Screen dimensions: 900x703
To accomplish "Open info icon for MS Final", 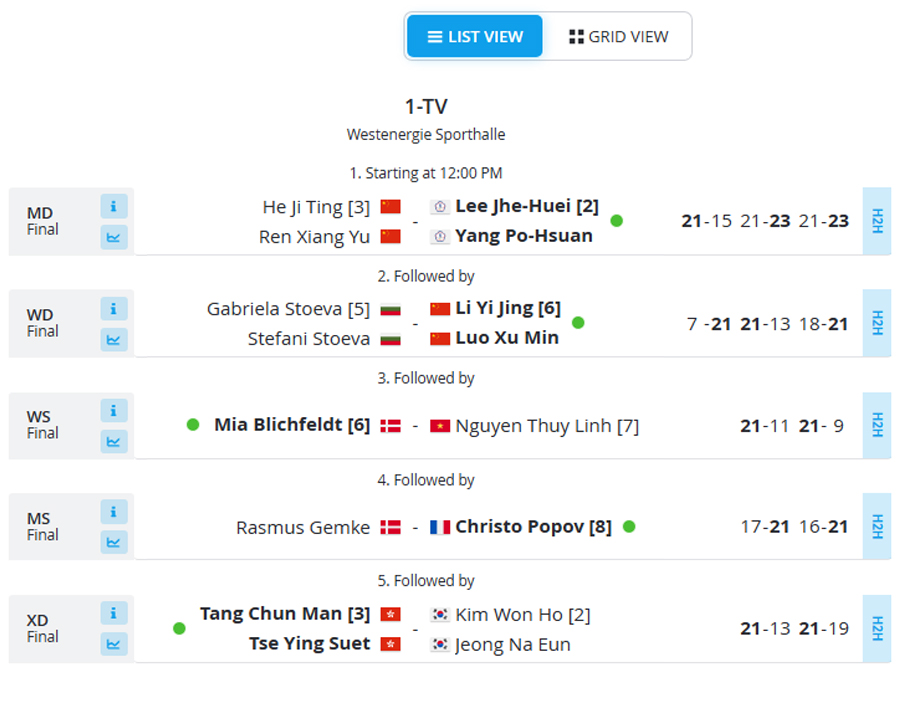I will pyautogui.click(x=114, y=512).
